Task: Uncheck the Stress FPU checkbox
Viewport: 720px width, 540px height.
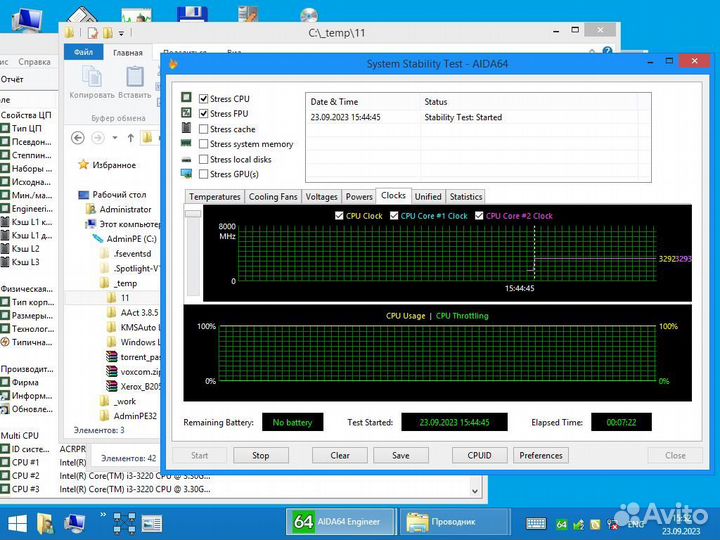Action: 203,113
